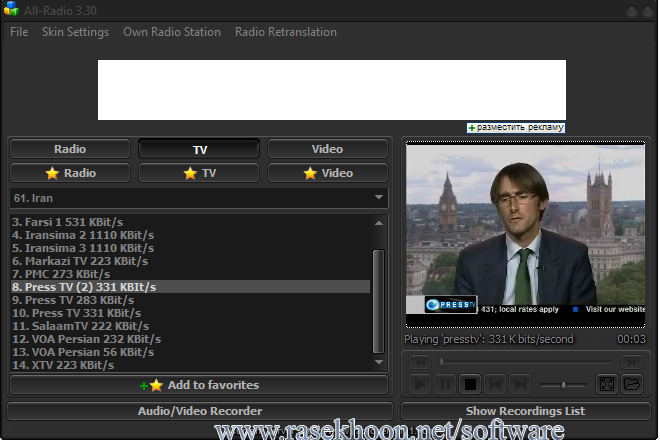Switch to the Radio tab
This screenshot has height=442, width=660.
click(x=70, y=149)
